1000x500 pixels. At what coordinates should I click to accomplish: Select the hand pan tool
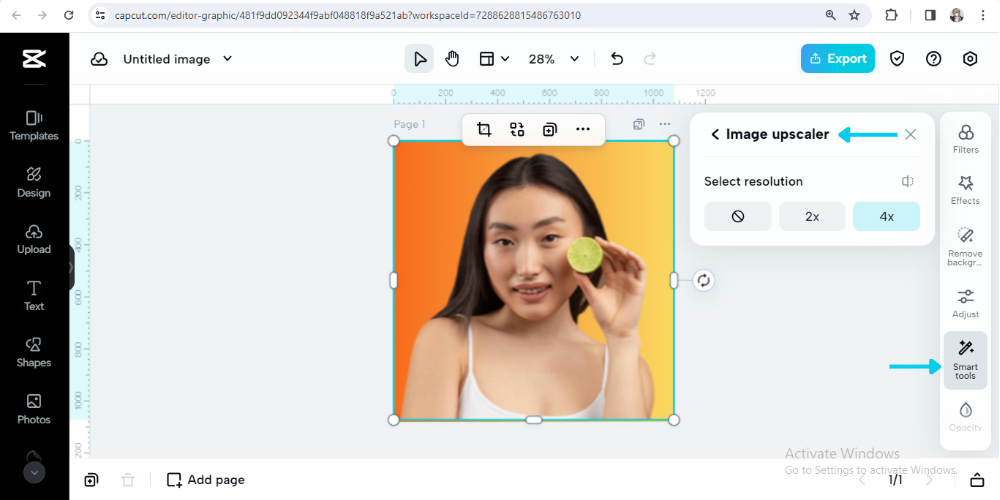(452, 59)
